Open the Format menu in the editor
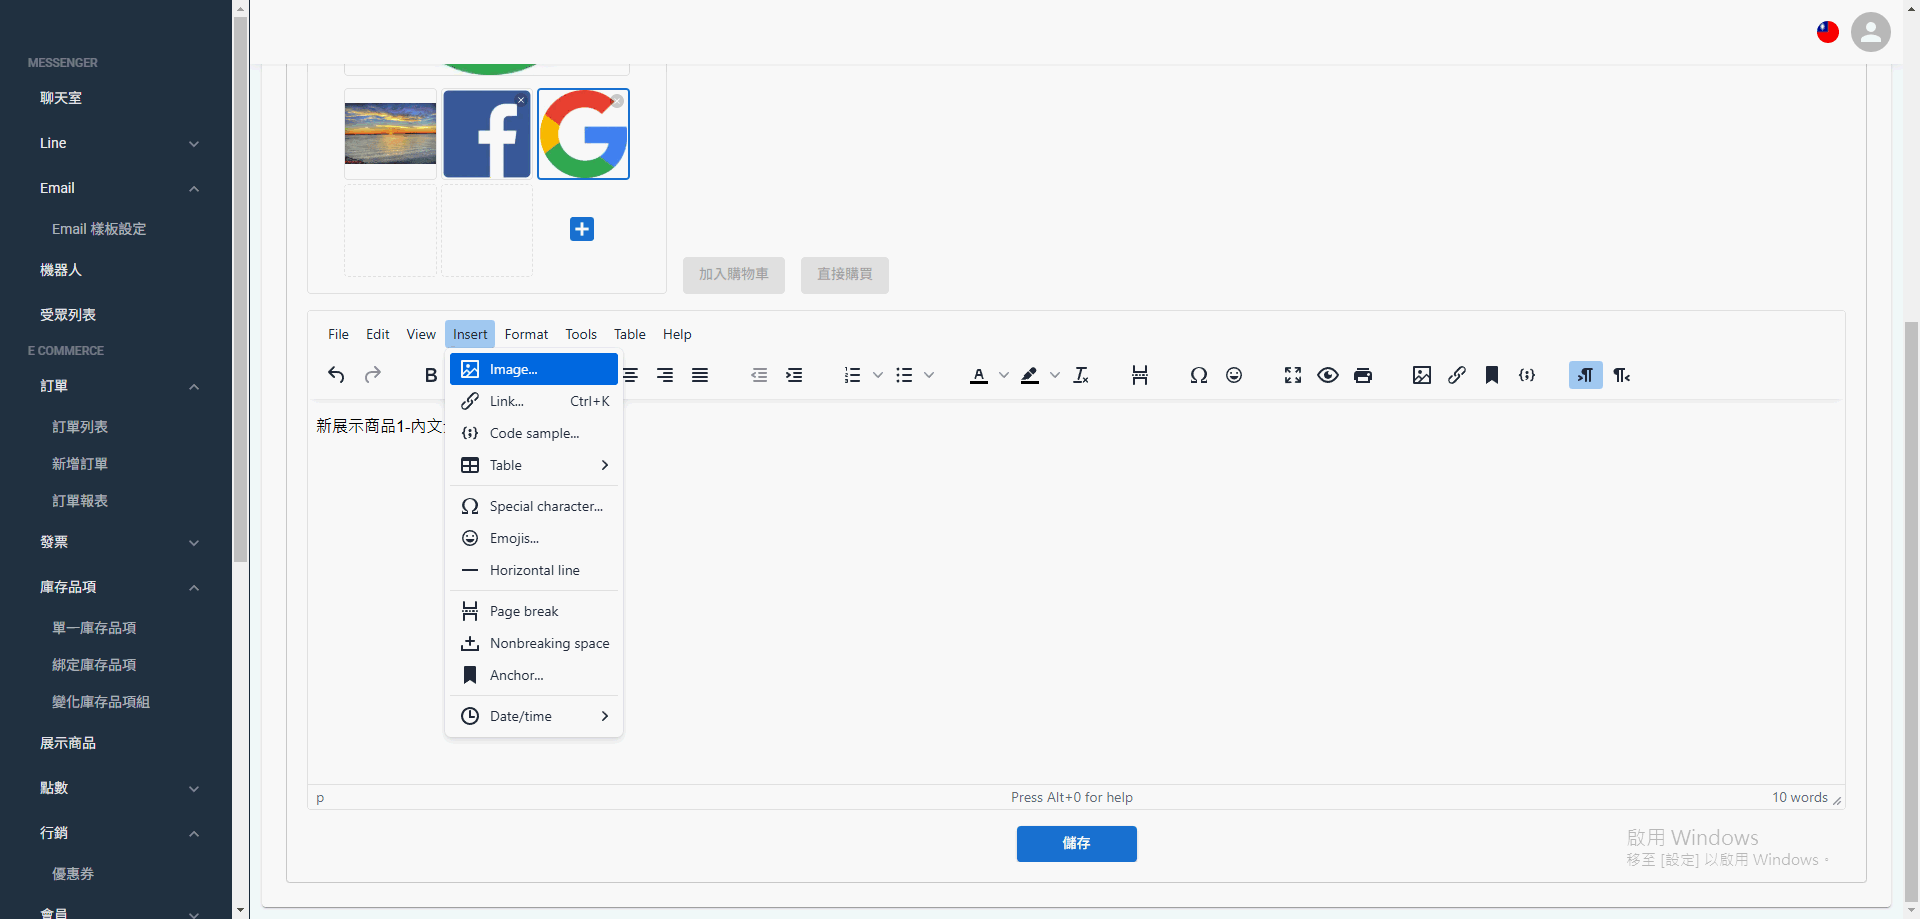The height and width of the screenshot is (919, 1920). (526, 334)
